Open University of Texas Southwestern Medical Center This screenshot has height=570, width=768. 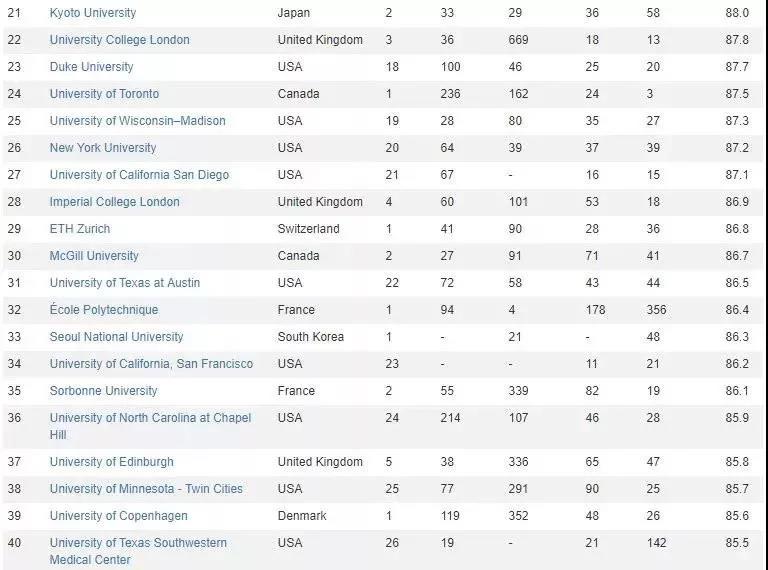pyautogui.click(x=138, y=551)
